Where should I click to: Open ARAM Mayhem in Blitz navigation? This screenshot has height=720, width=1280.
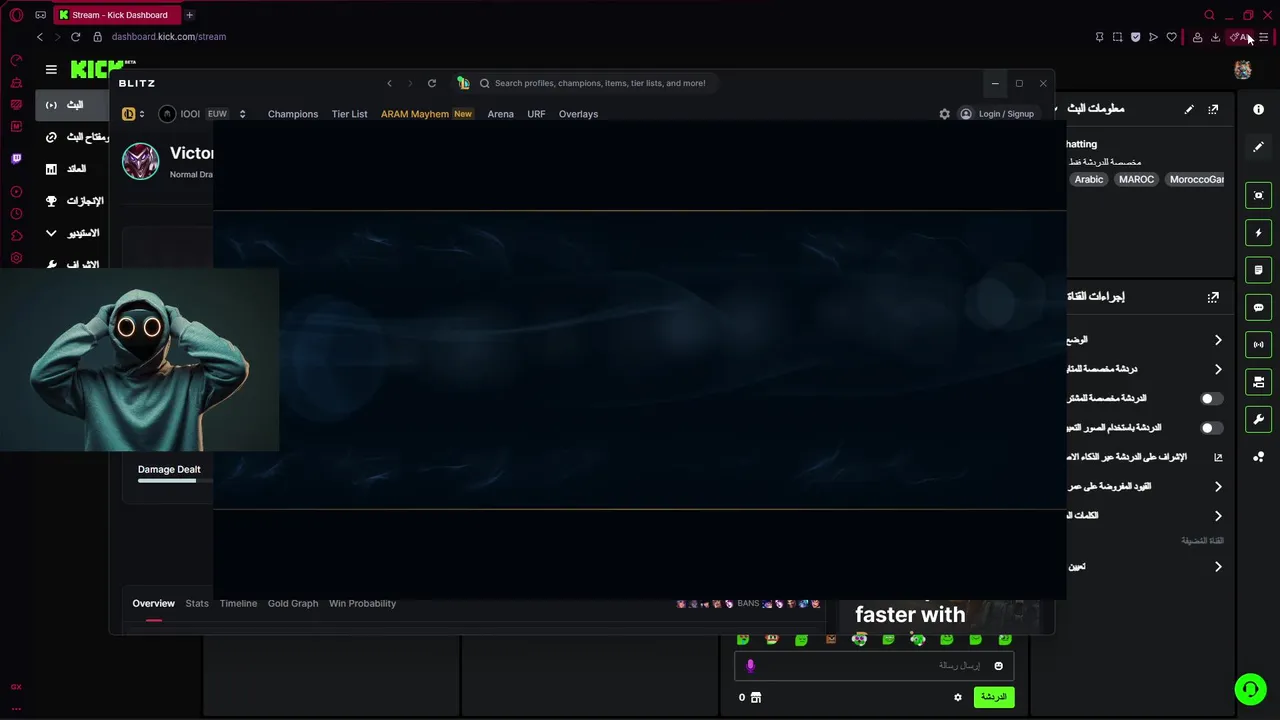pos(427,114)
